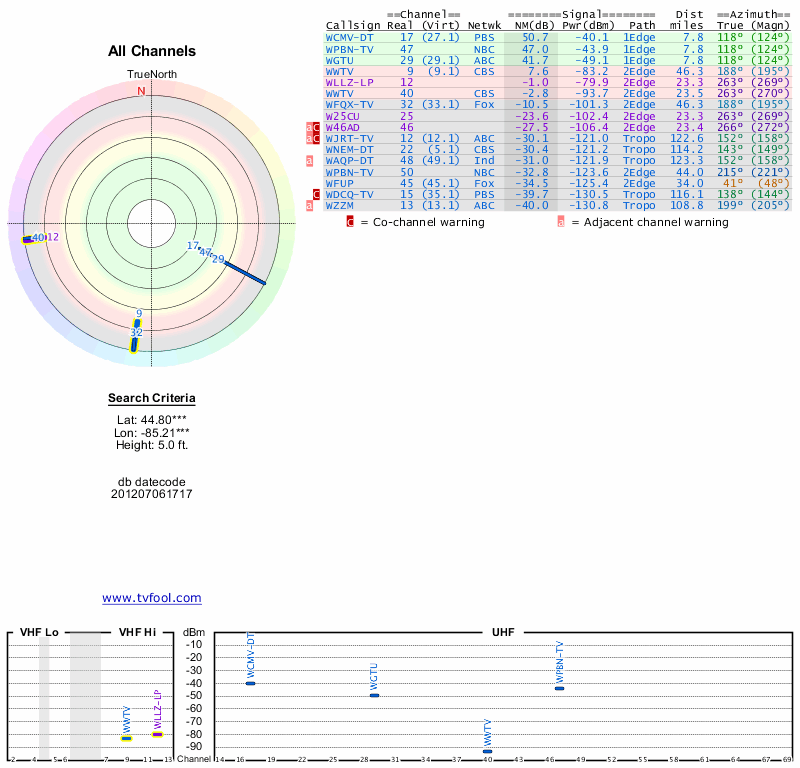Click the channel 29 label on radar plot
This screenshot has height=768, width=800.
pyautogui.click(x=218, y=259)
